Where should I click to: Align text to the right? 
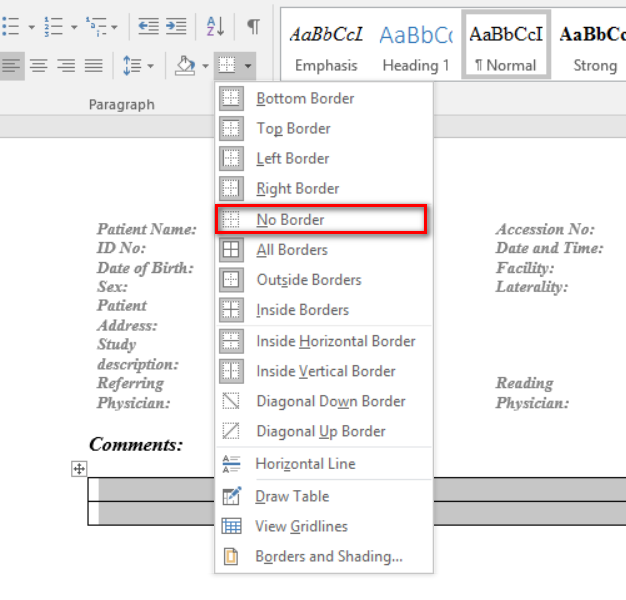[x=66, y=66]
